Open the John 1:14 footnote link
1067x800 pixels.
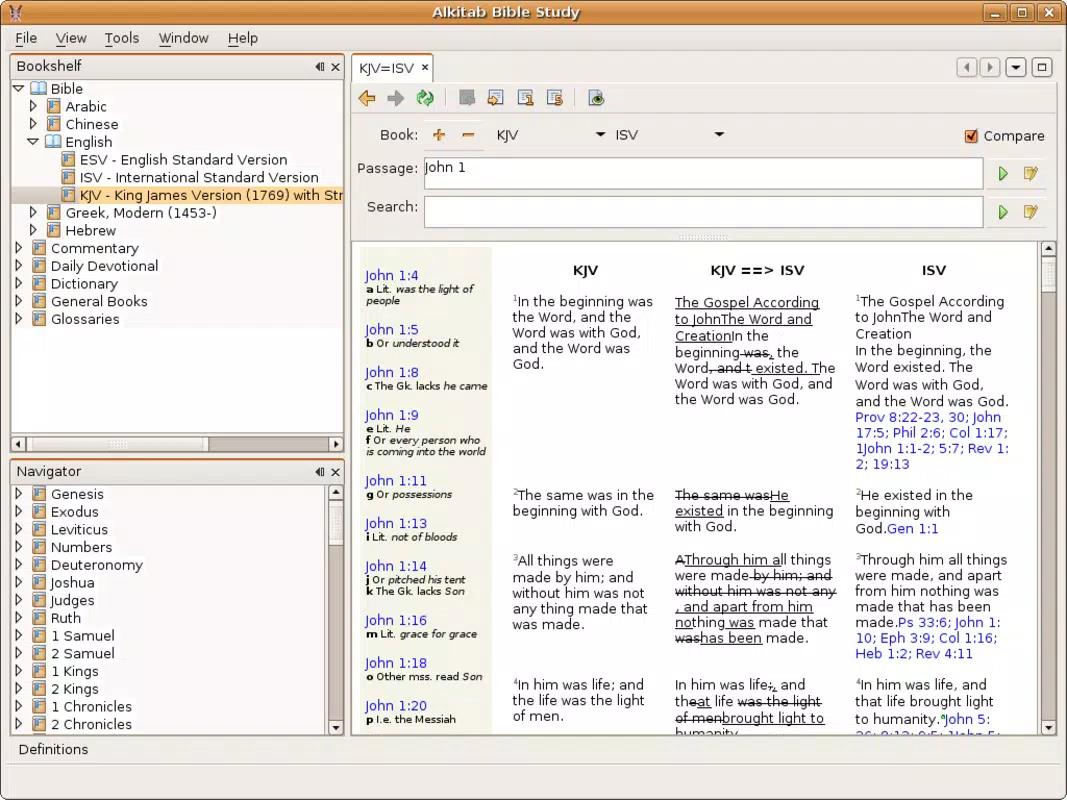[x=395, y=566]
